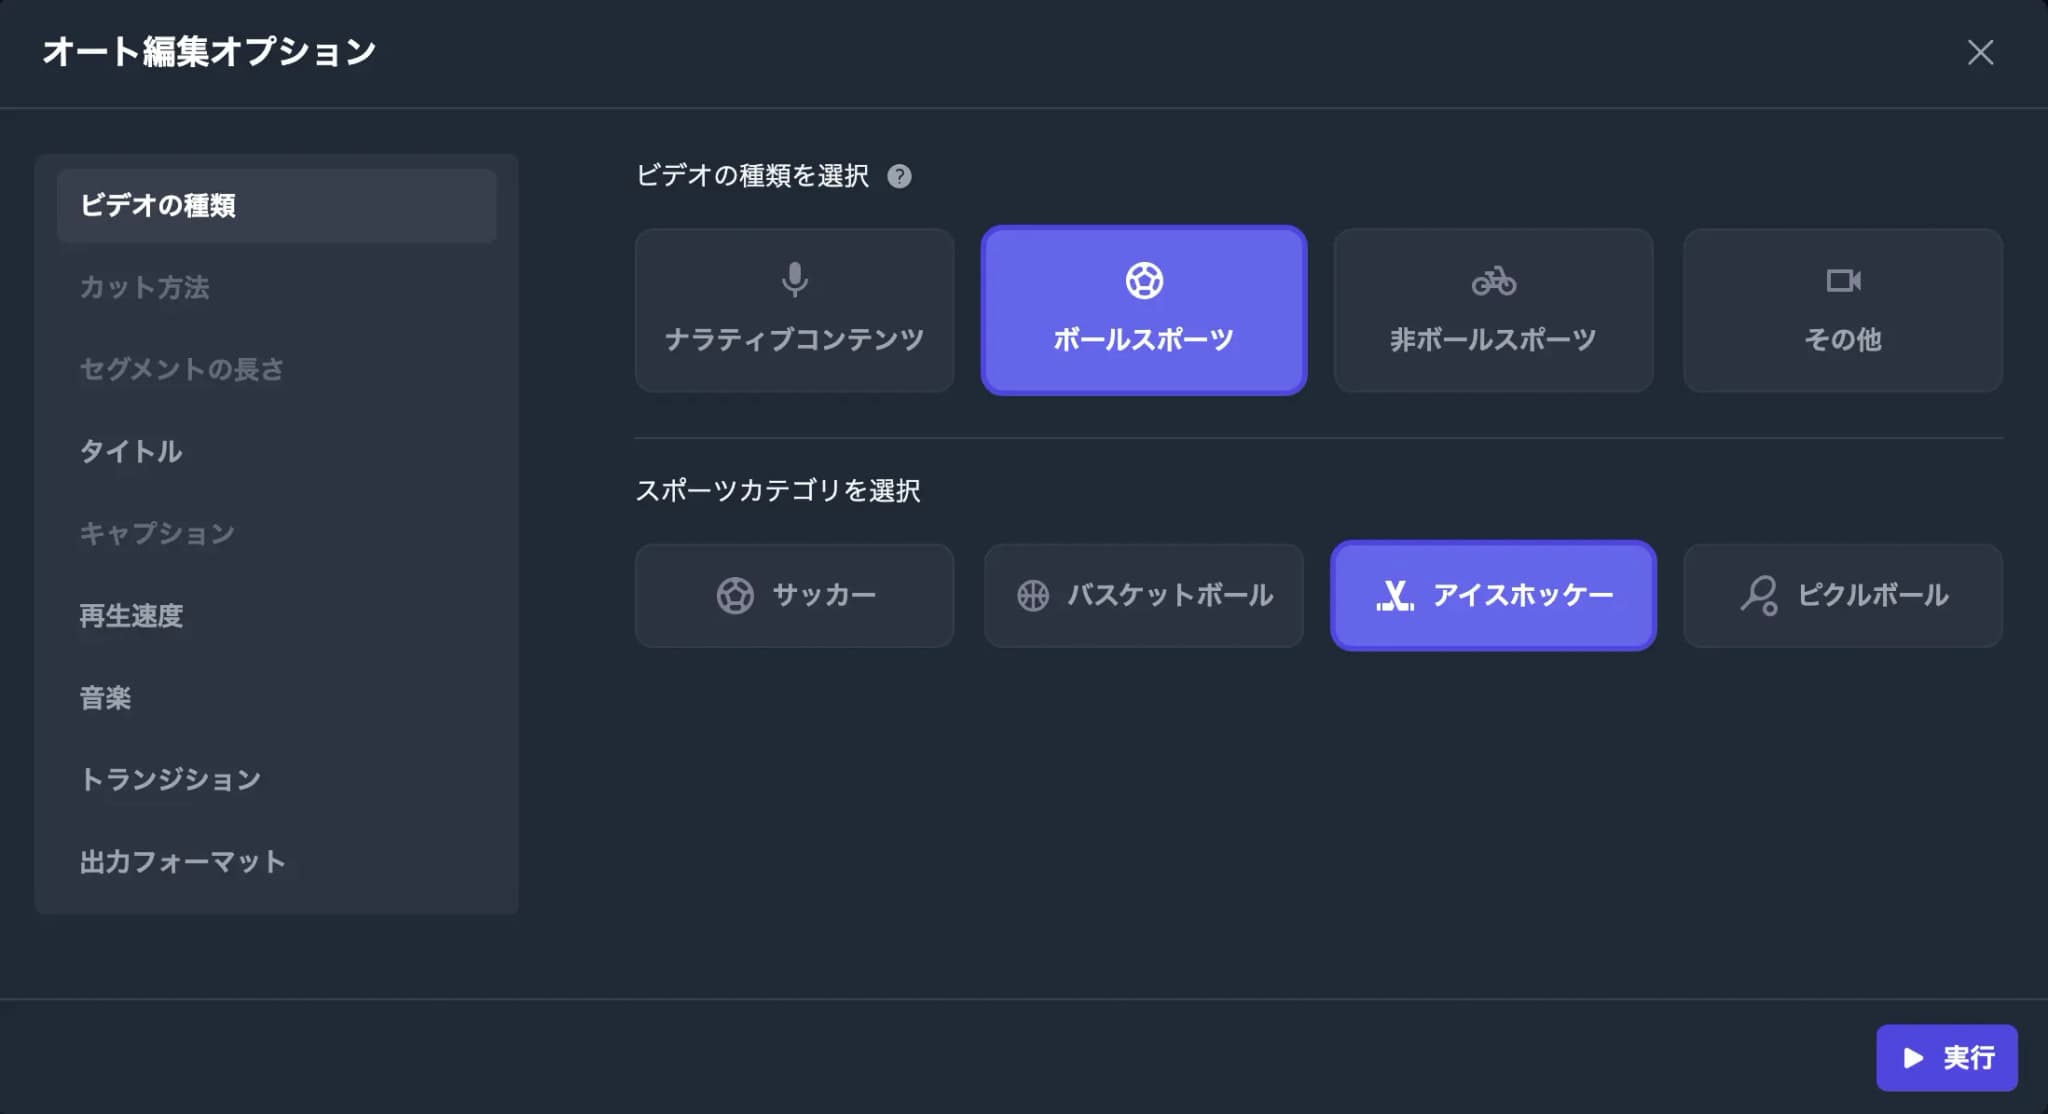2048x1114 pixels.
Task: Select サッカー as the sport category
Action: click(x=793, y=595)
